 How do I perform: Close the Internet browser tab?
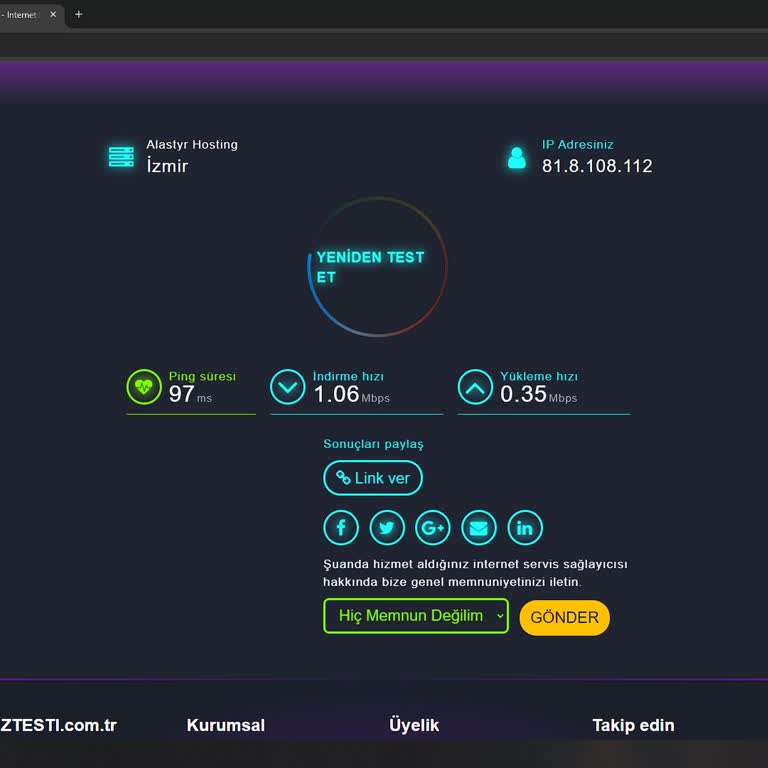tap(53, 14)
